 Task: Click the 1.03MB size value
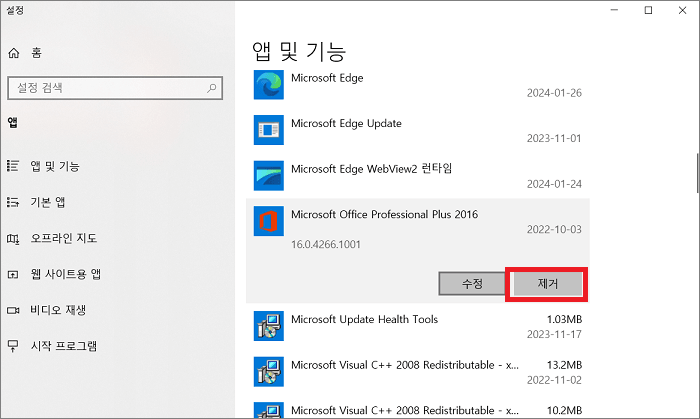pyautogui.click(x=564, y=319)
